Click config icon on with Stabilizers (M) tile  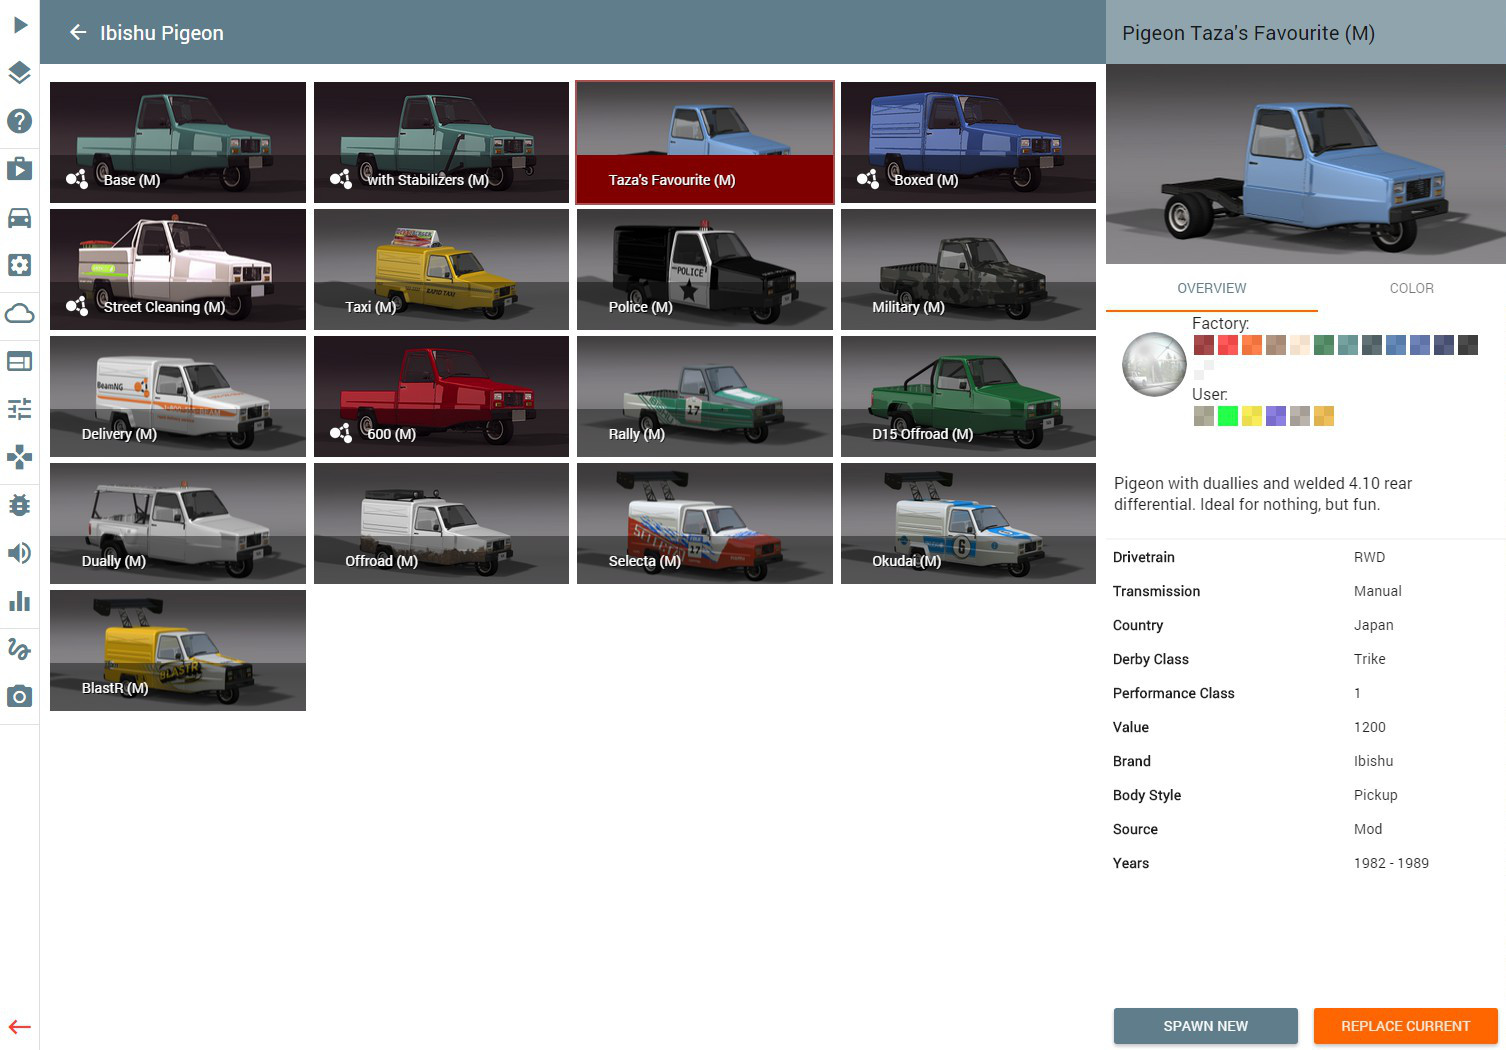click(x=341, y=179)
